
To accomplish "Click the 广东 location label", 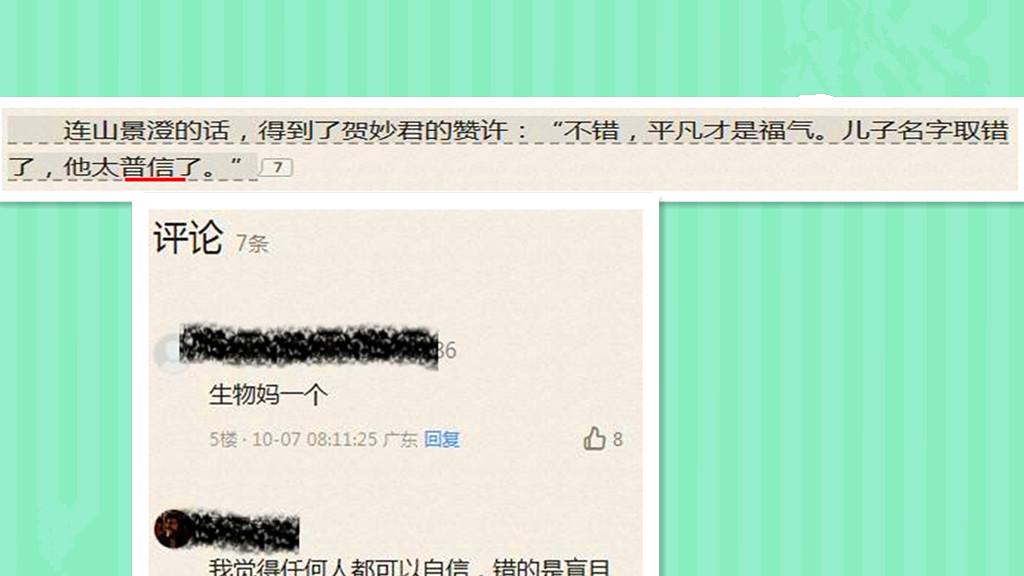I will tap(400, 440).
